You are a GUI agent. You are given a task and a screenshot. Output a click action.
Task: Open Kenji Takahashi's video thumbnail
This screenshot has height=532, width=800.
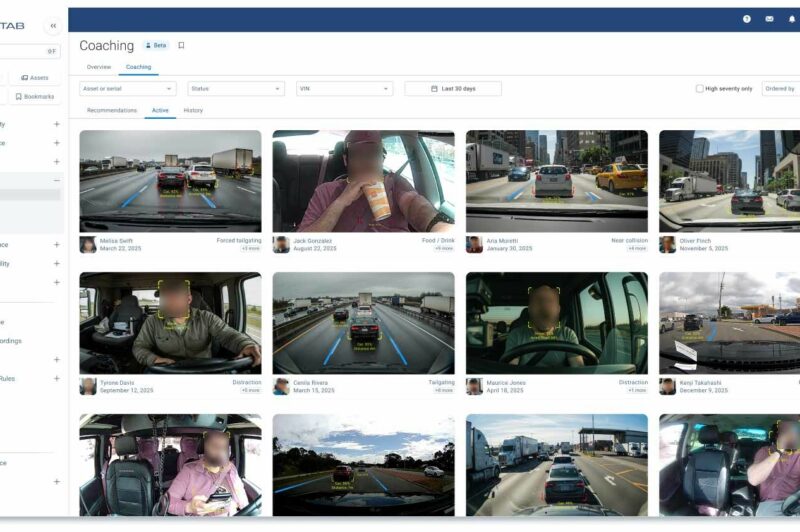point(730,323)
